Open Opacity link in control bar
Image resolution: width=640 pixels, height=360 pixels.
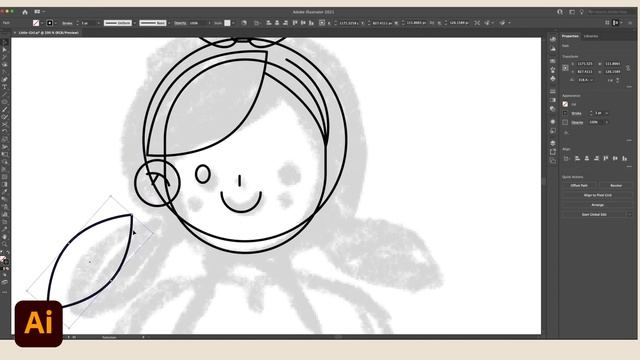point(180,23)
